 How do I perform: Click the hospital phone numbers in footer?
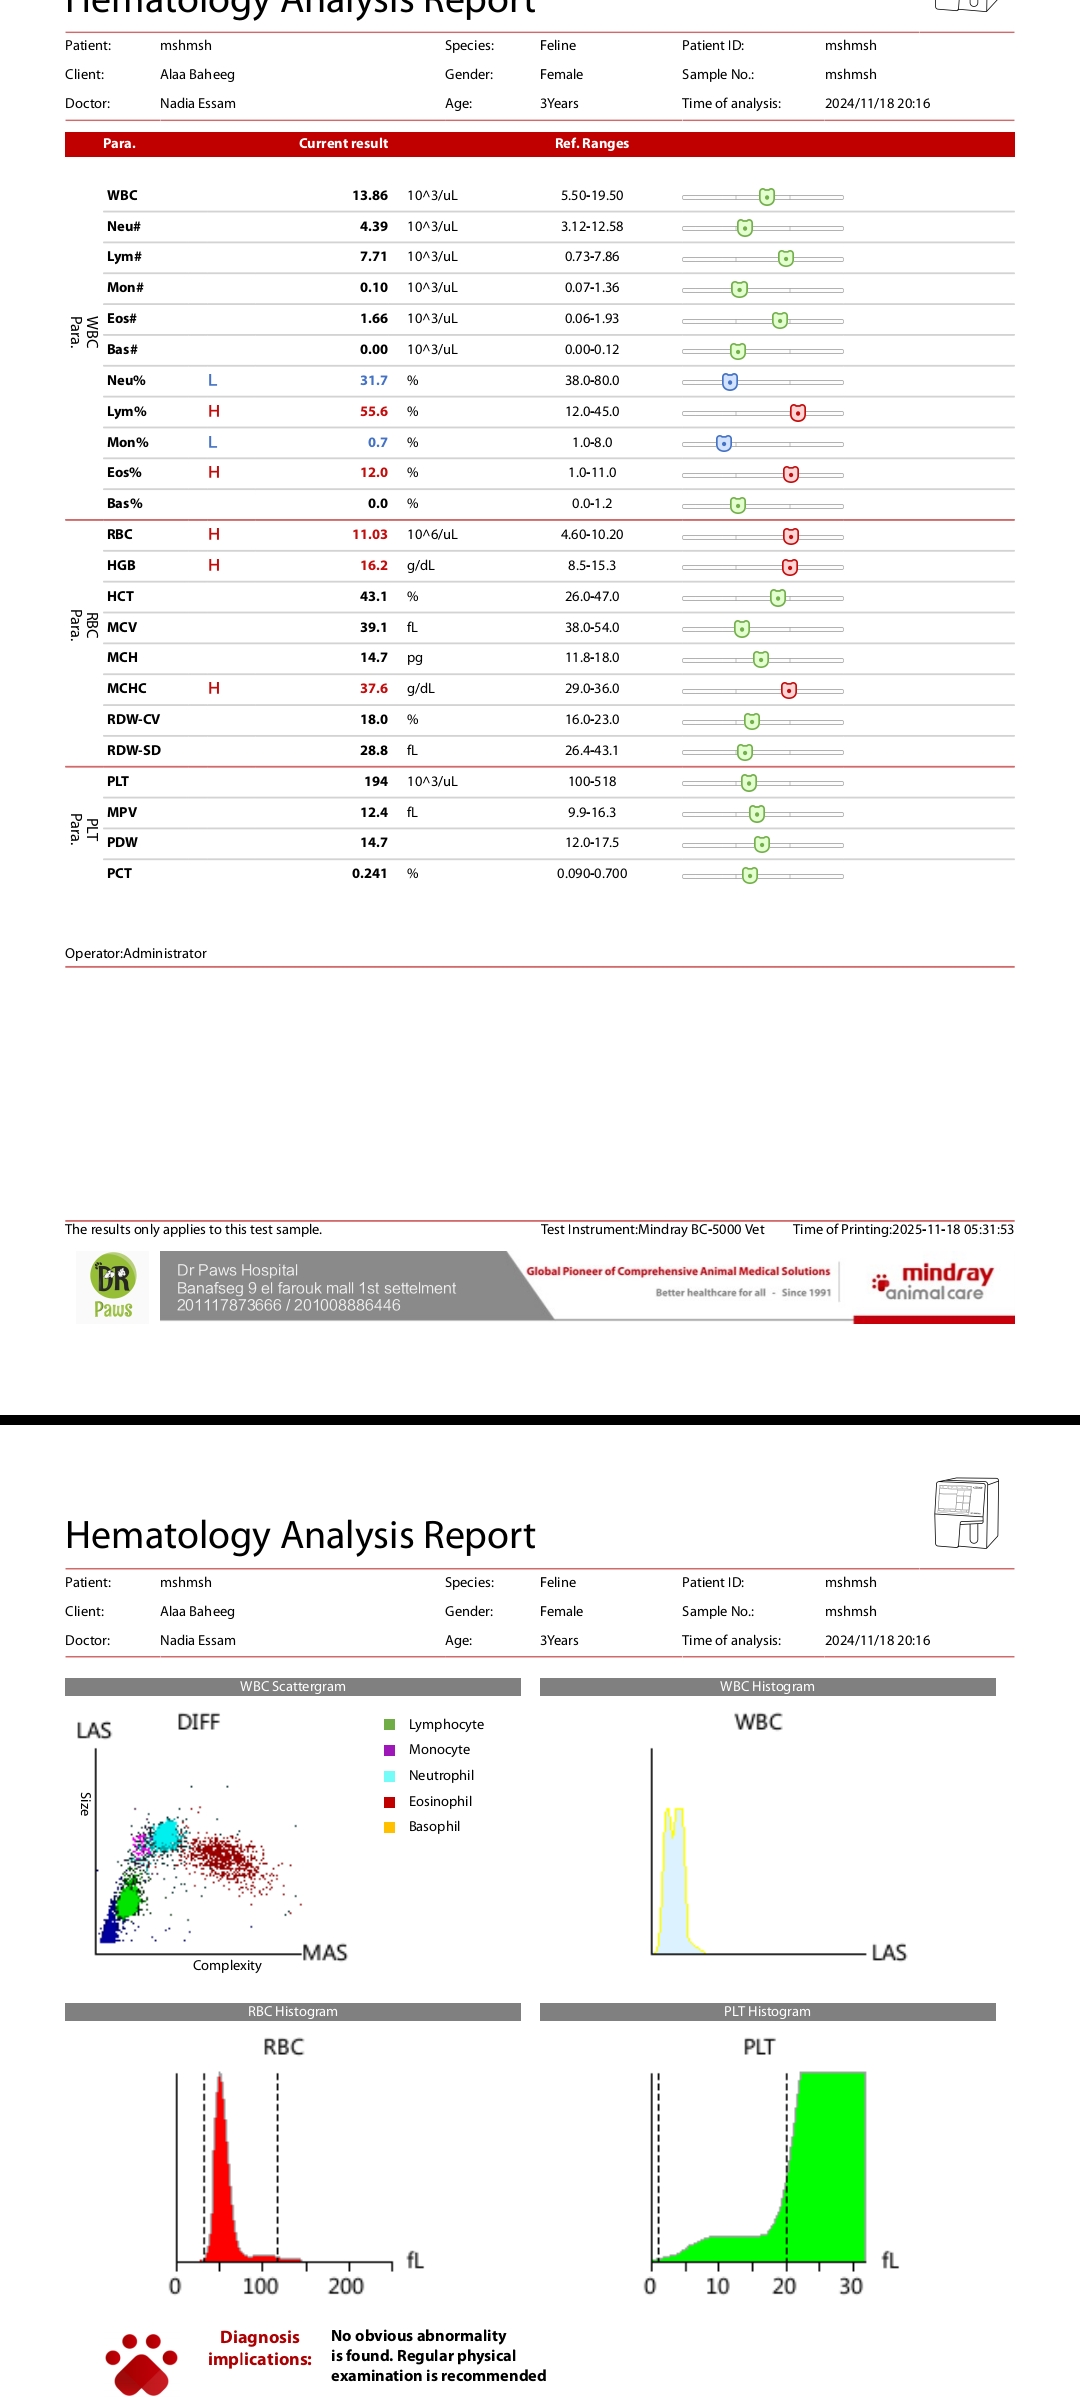[x=288, y=1305]
